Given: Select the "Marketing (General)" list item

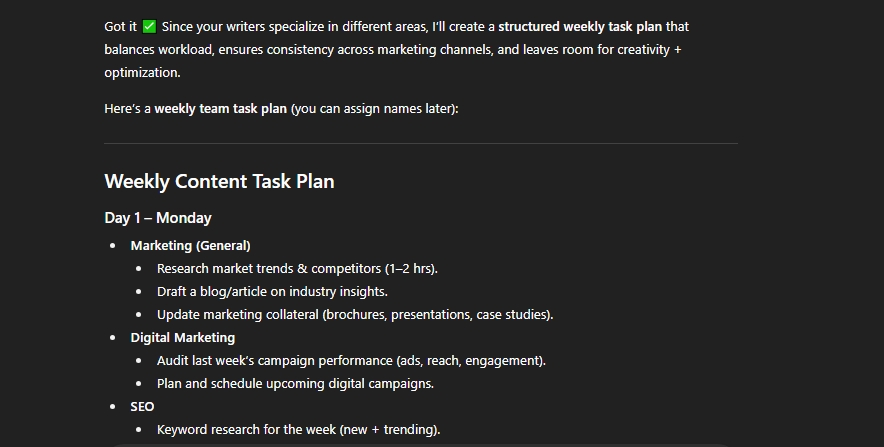Looking at the screenshot, I should pos(190,245).
